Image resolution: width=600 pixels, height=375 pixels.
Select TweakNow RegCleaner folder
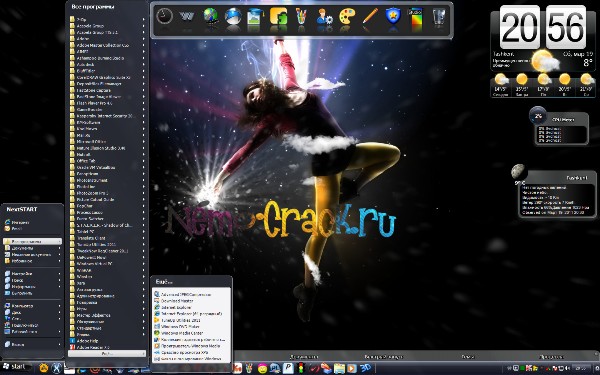pos(107,251)
